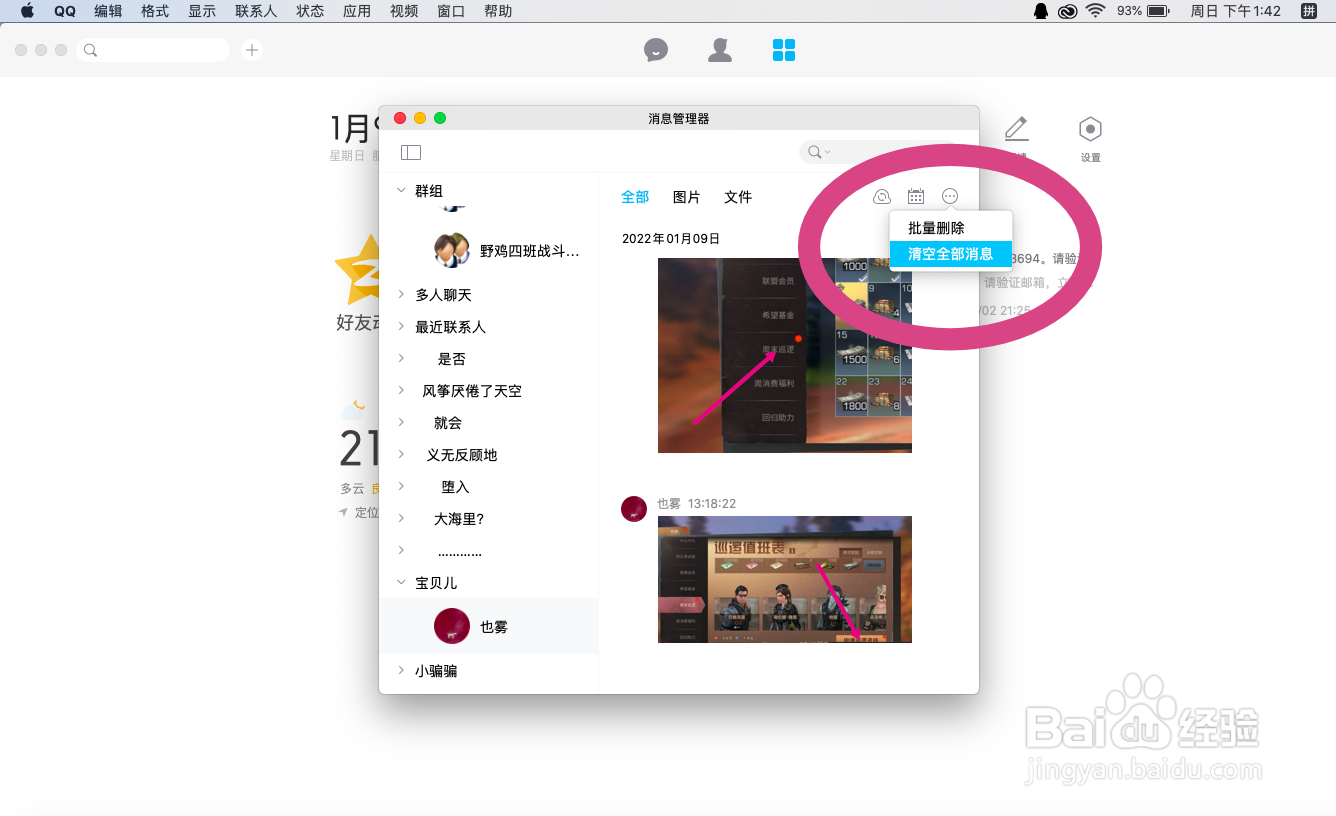Switch to the 全部 tab
This screenshot has width=1336, height=816.
pyautogui.click(x=635, y=197)
